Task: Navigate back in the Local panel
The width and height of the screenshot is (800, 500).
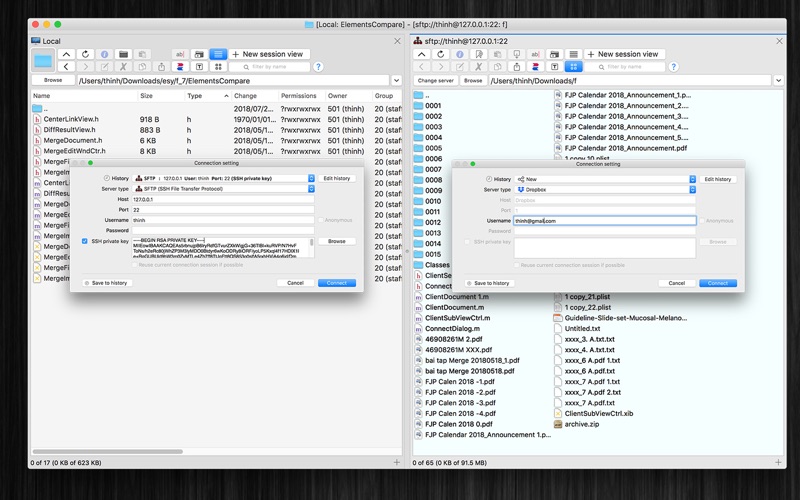Action: 66,67
